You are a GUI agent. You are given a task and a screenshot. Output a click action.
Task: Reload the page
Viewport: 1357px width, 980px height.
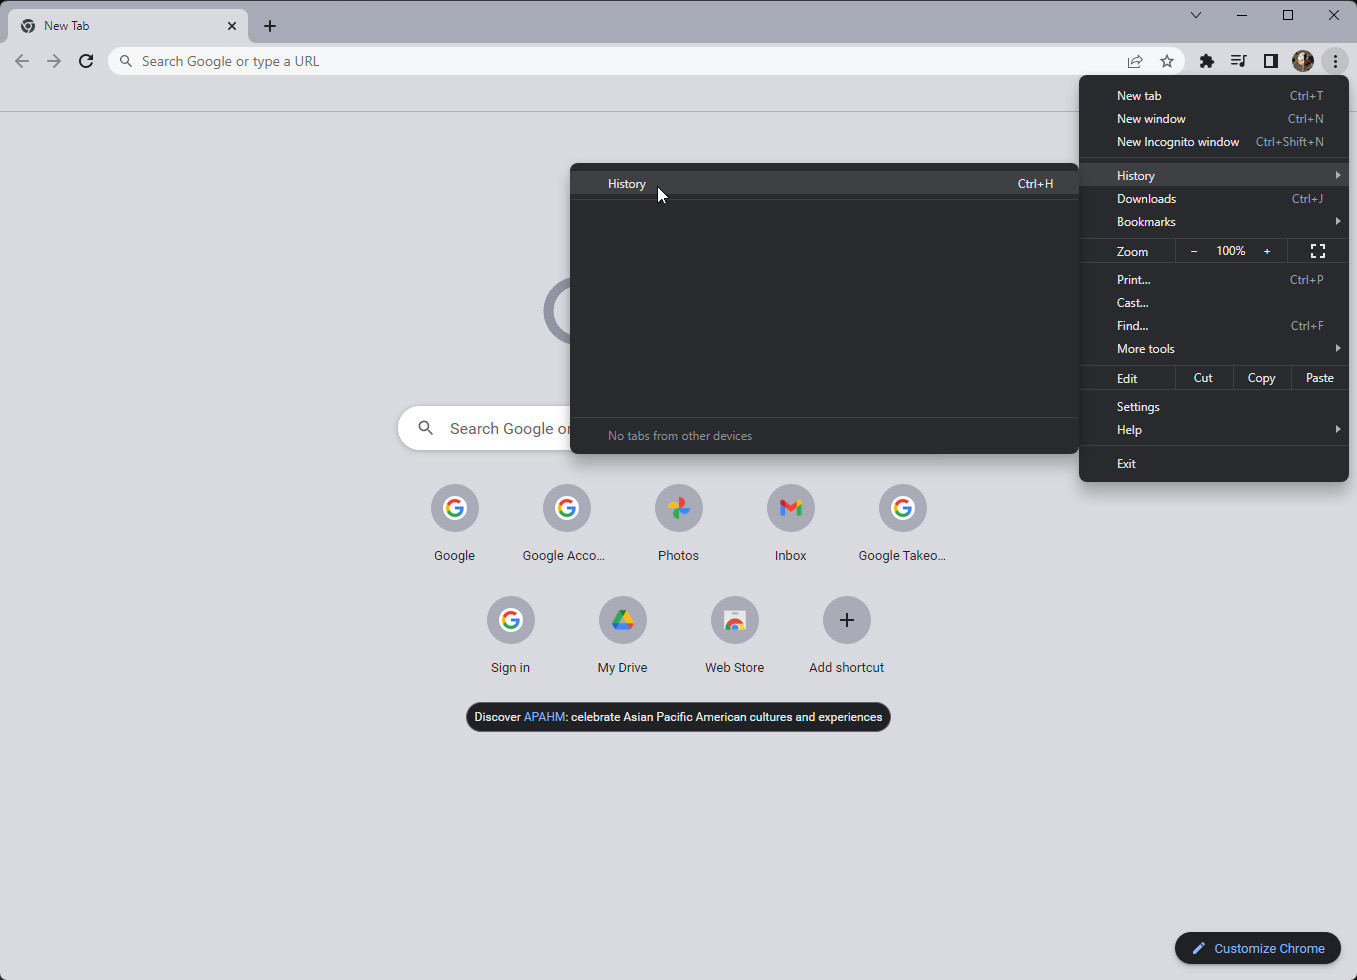[86, 61]
